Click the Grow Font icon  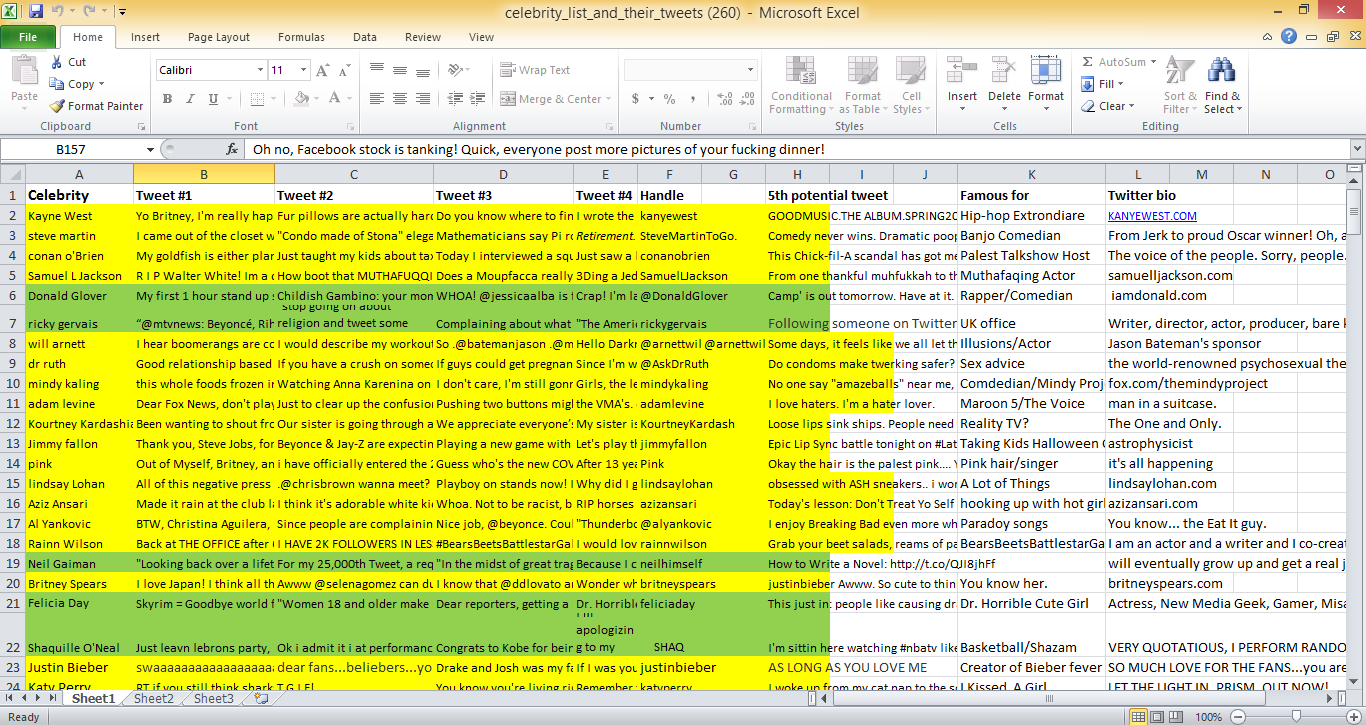(x=323, y=71)
